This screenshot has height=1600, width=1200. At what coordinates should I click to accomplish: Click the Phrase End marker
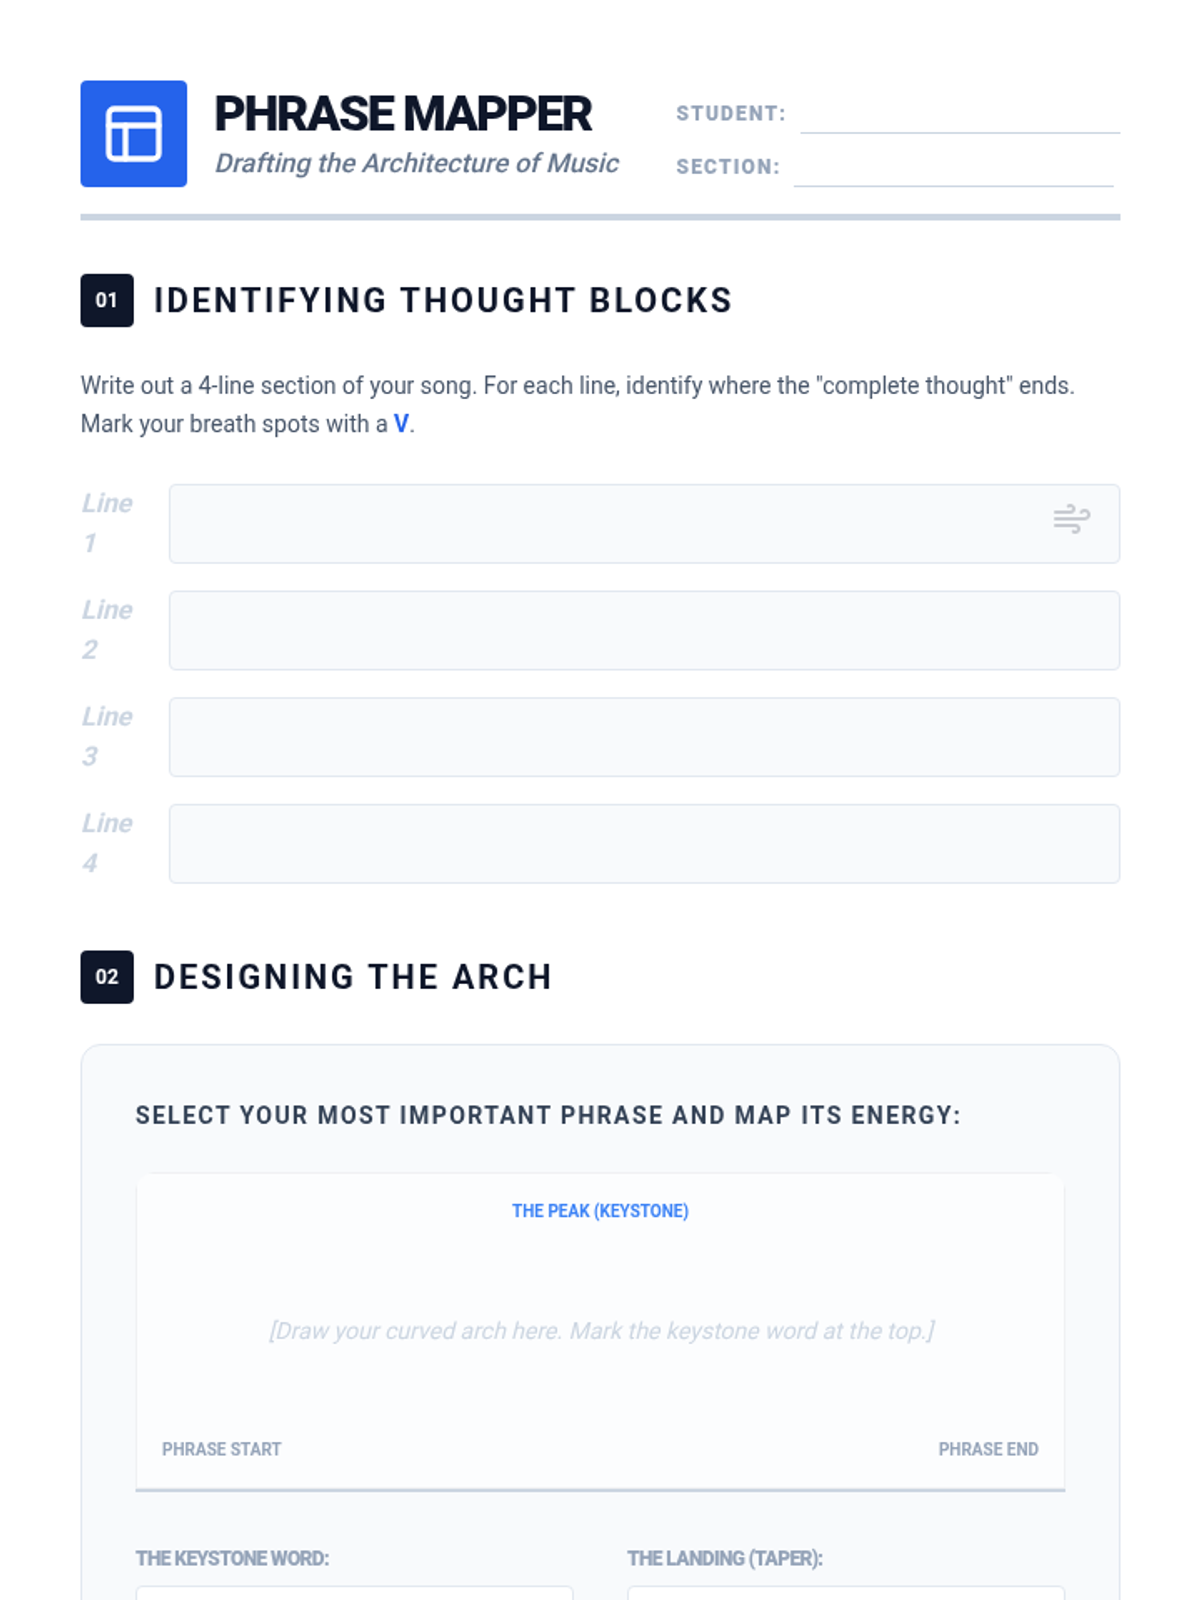[x=987, y=1449]
